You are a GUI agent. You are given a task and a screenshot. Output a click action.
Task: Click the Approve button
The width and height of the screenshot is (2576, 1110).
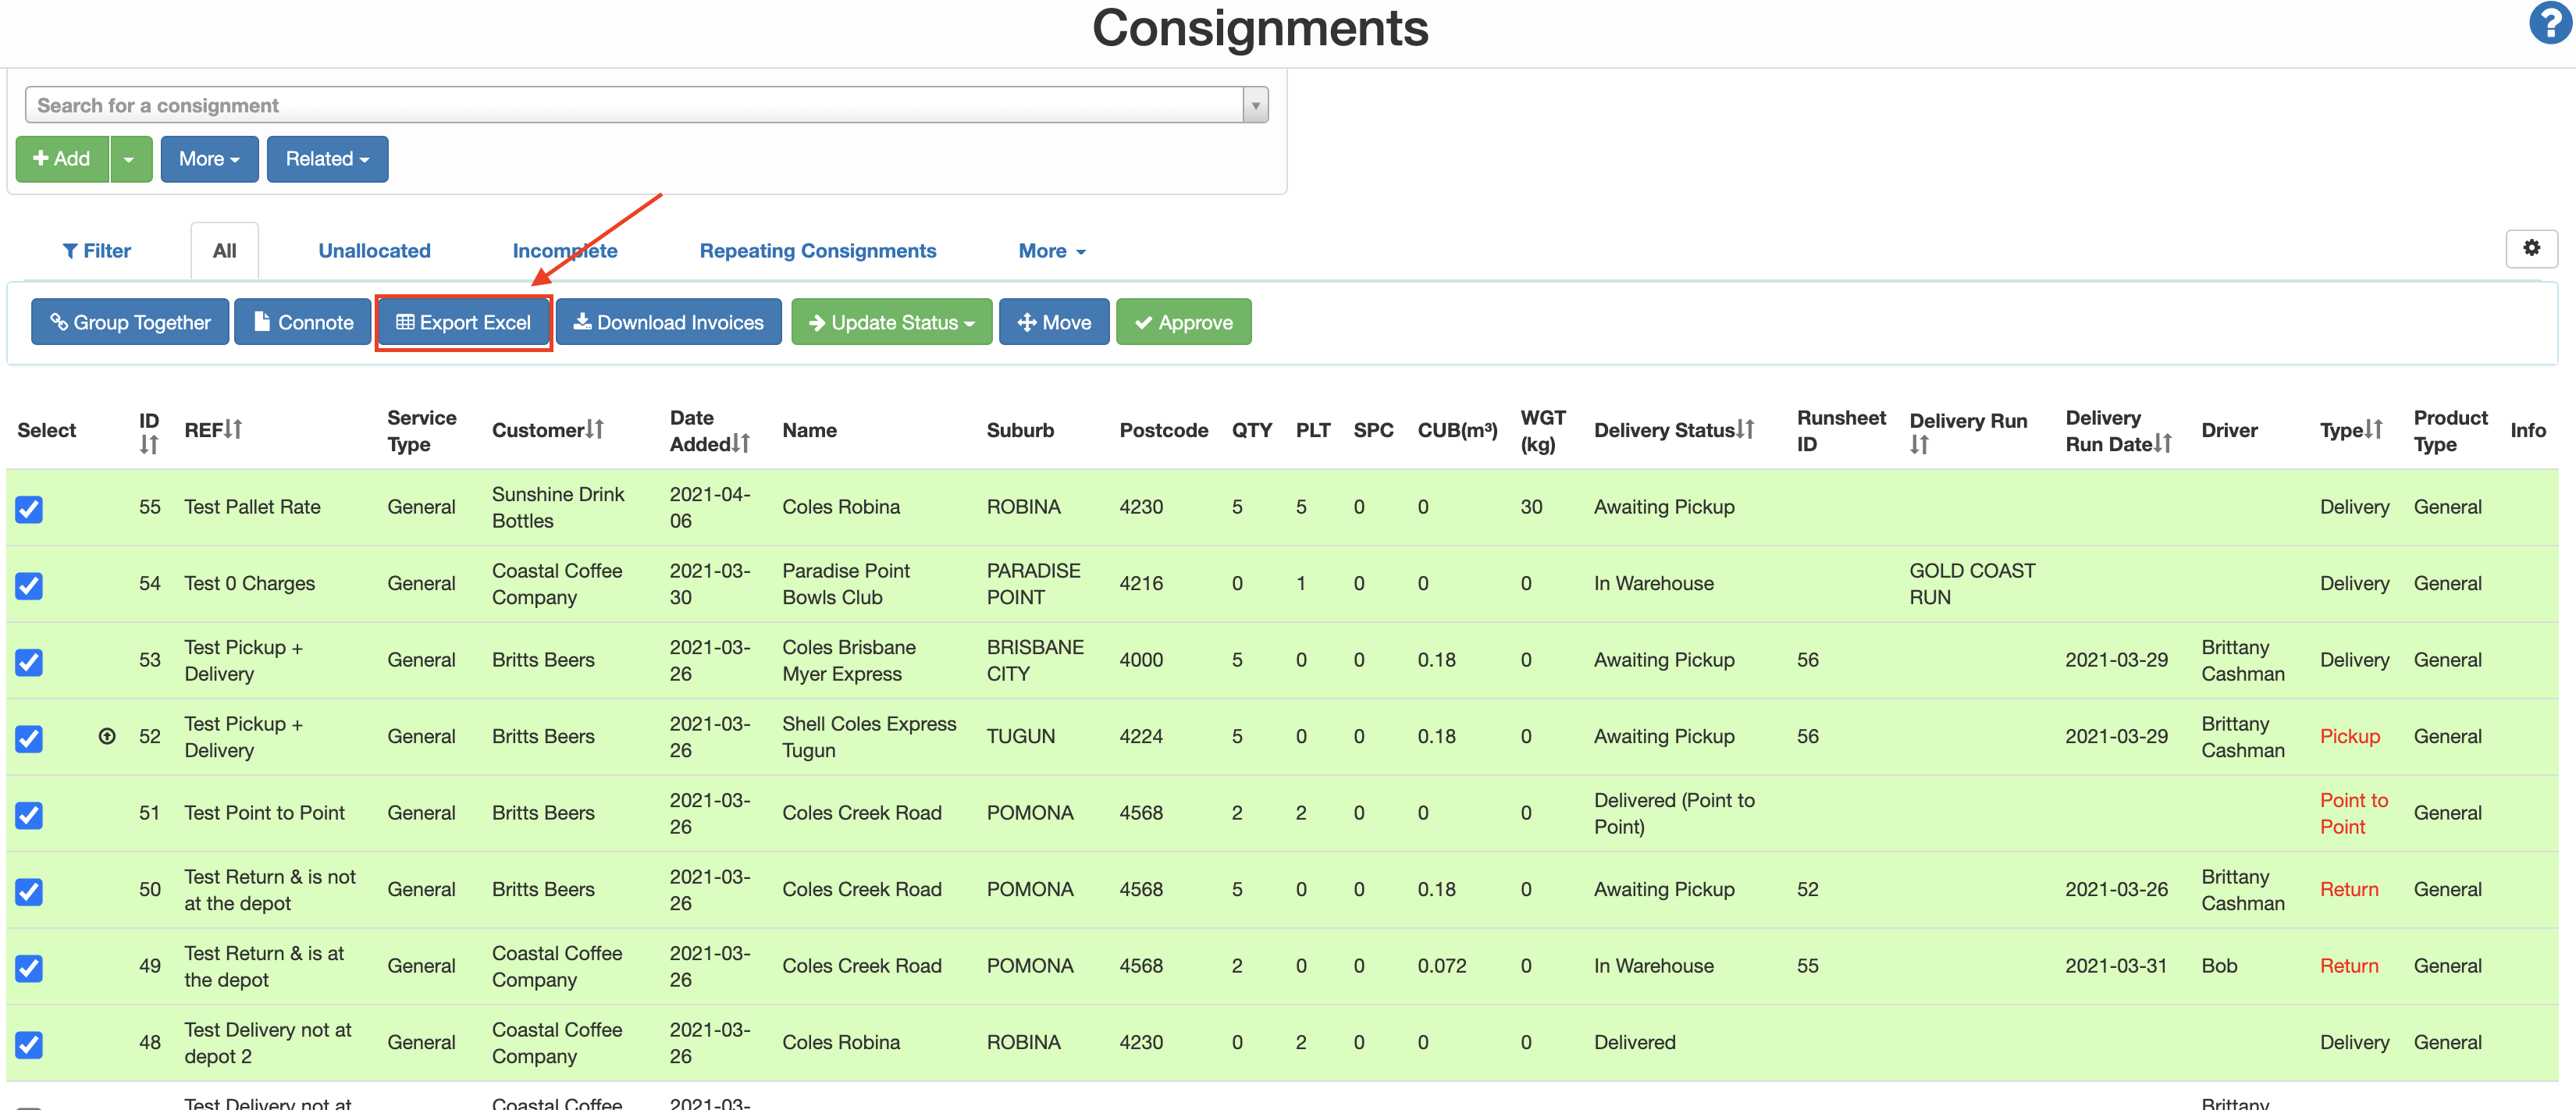click(1183, 322)
